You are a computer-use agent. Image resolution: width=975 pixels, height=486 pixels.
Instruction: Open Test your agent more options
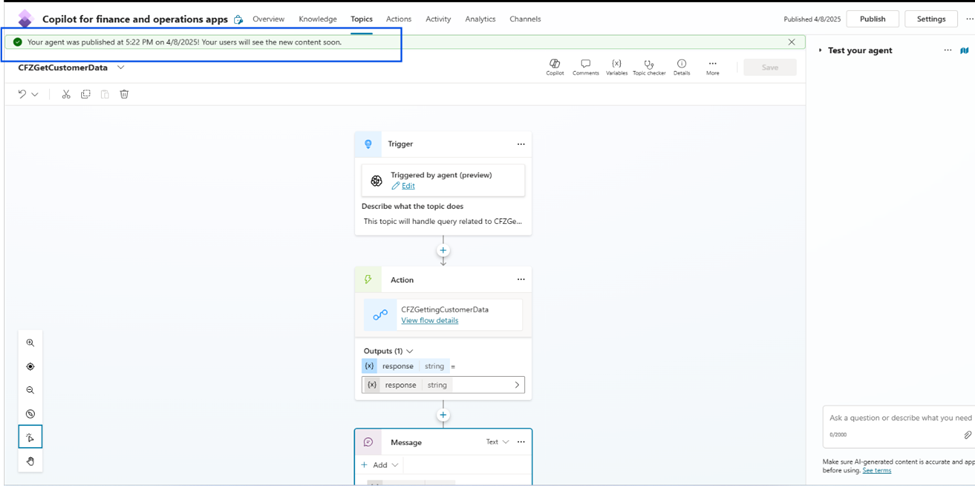948,50
